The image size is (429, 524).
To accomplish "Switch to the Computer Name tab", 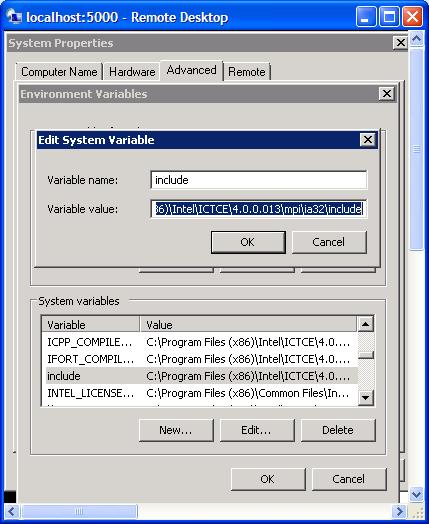I will coord(59,72).
